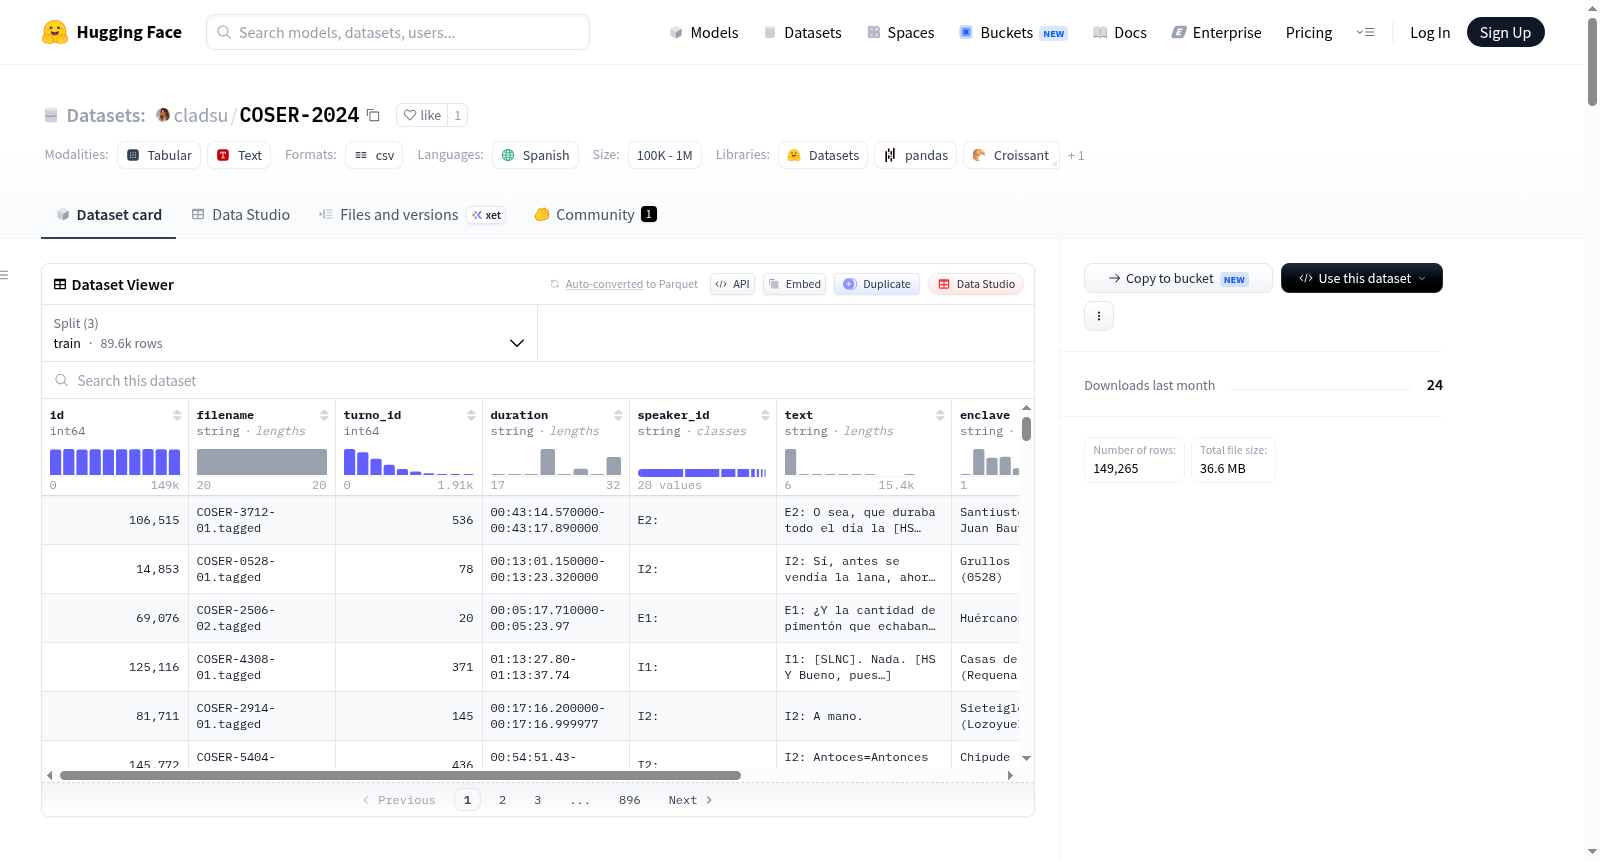
Task: Open the Data Studio tab
Action: coord(241,214)
